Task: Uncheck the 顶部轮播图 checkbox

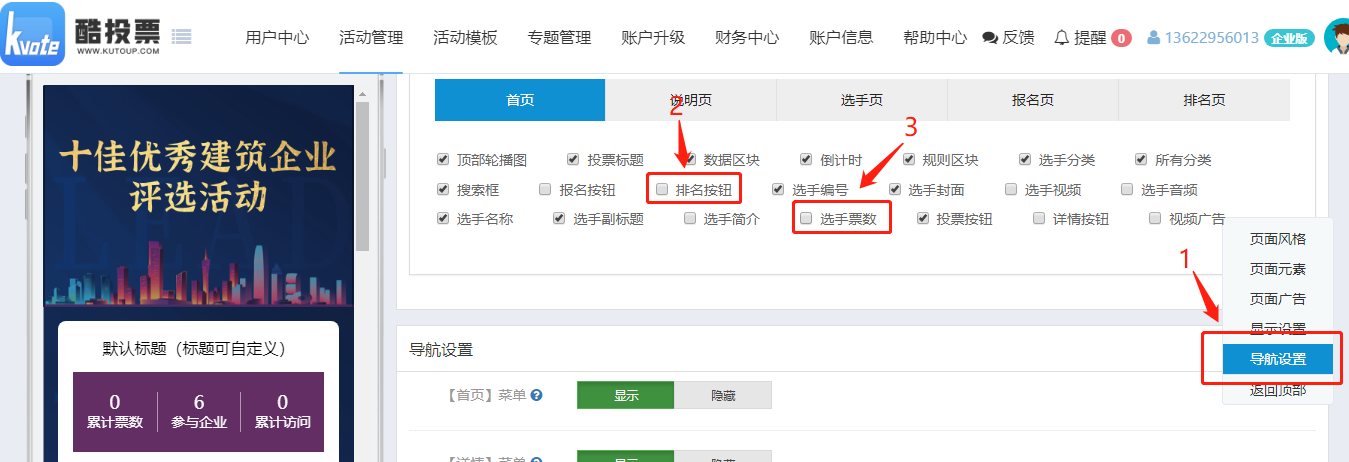Action: (443, 159)
